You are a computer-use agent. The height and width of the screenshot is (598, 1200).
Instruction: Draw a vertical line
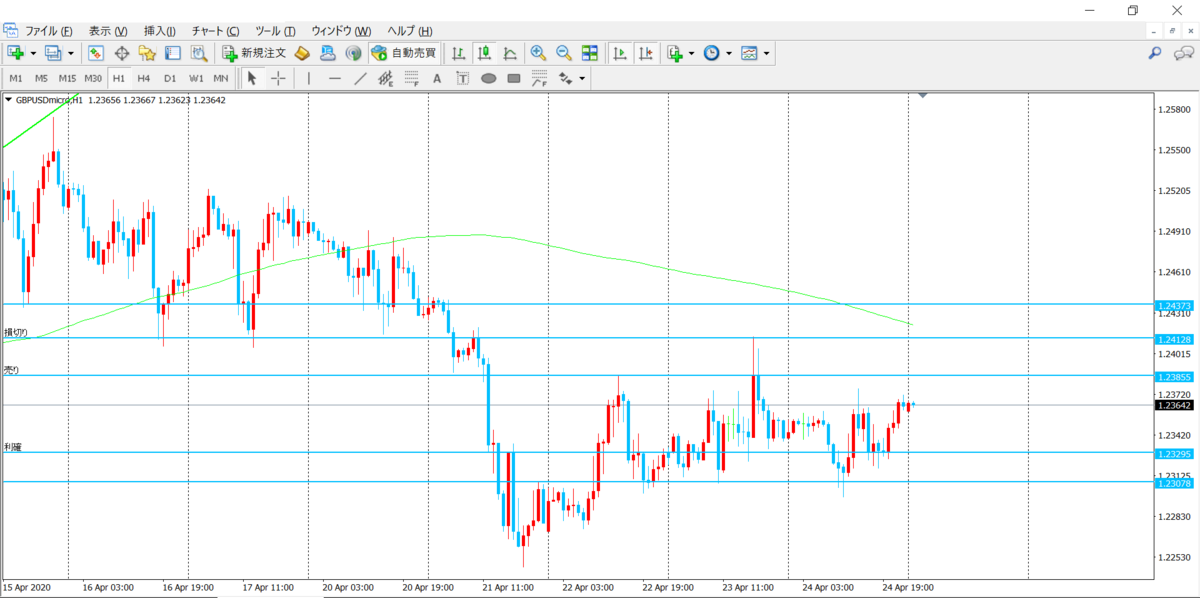(309, 78)
